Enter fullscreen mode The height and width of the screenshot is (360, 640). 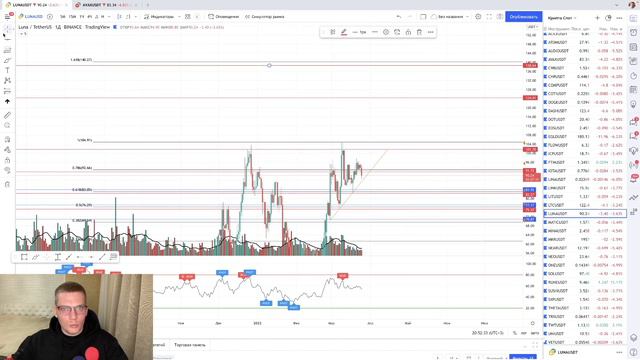[x=489, y=17]
